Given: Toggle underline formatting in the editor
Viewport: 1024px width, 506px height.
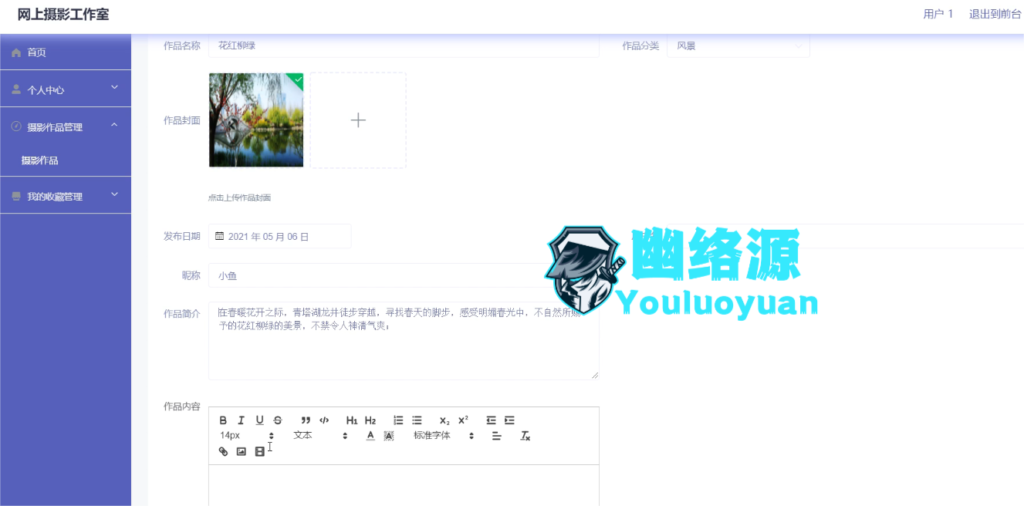Looking at the screenshot, I should (x=259, y=420).
